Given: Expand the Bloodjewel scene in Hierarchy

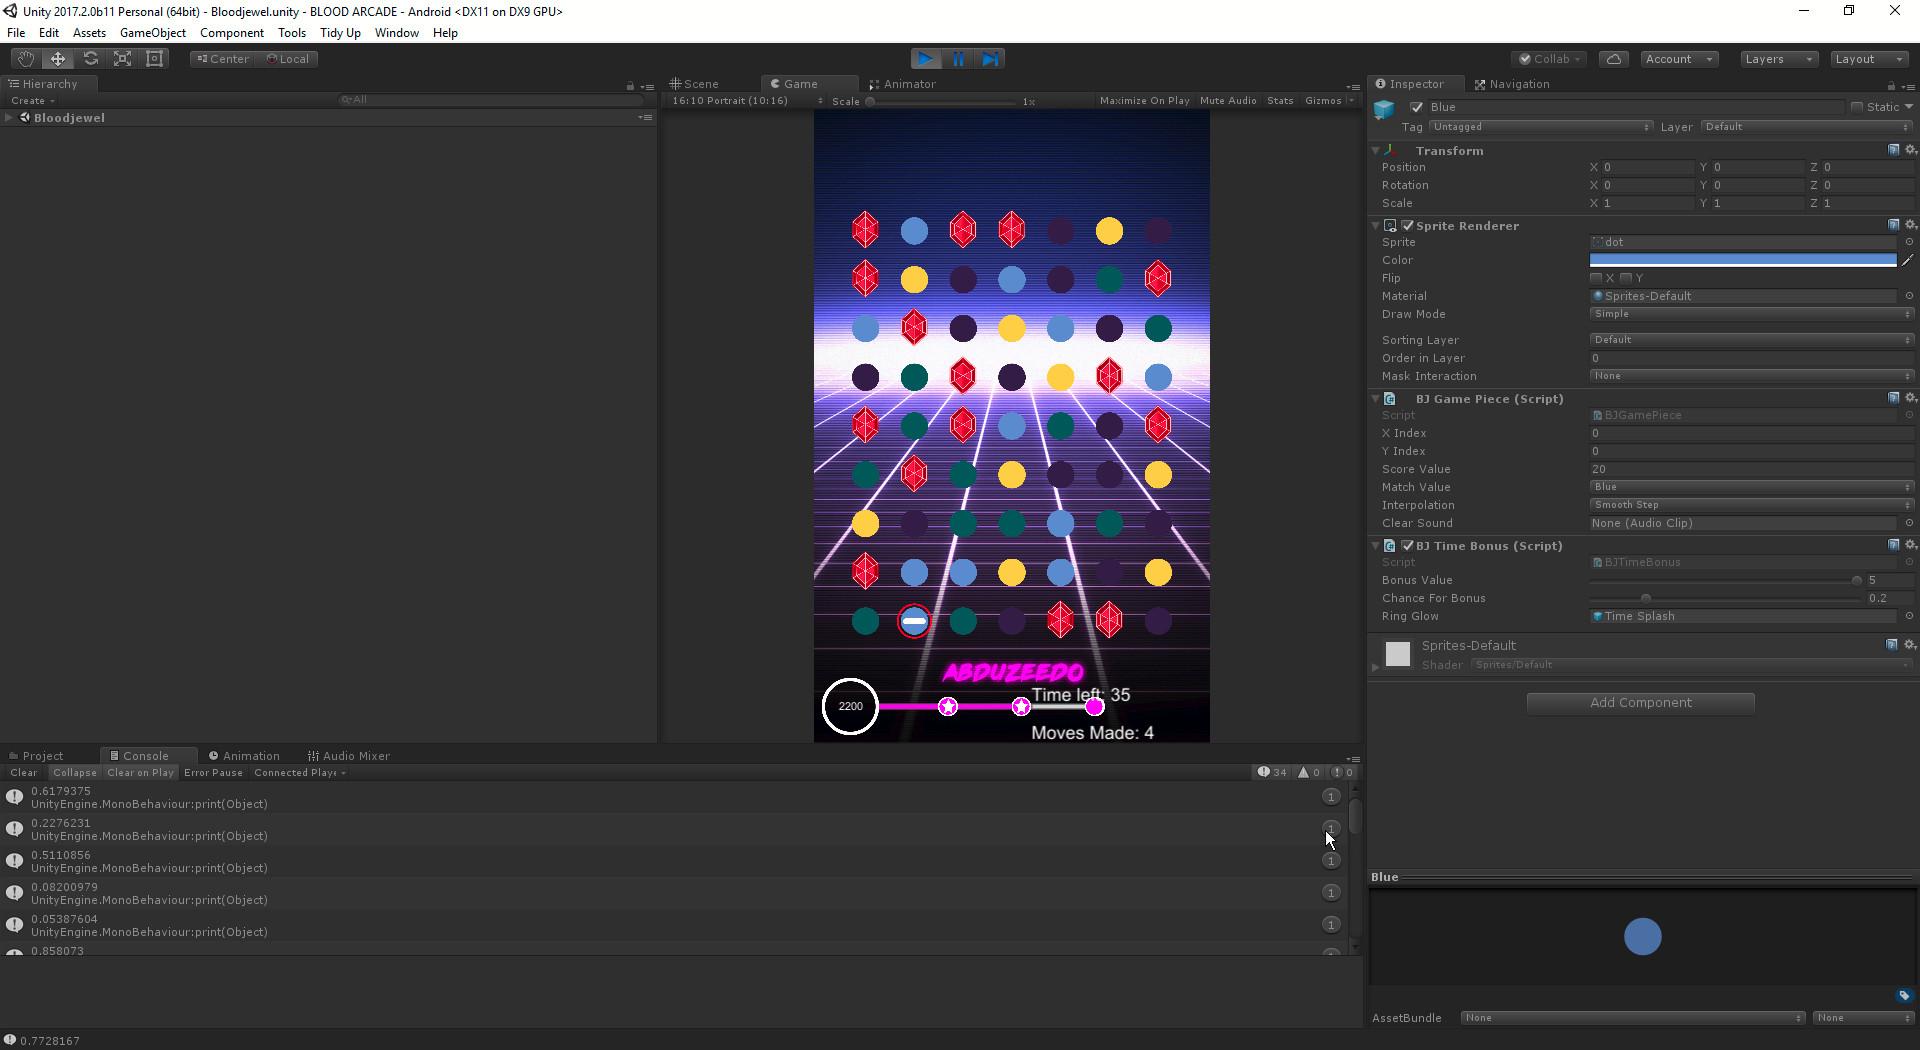Looking at the screenshot, I should click(9, 118).
